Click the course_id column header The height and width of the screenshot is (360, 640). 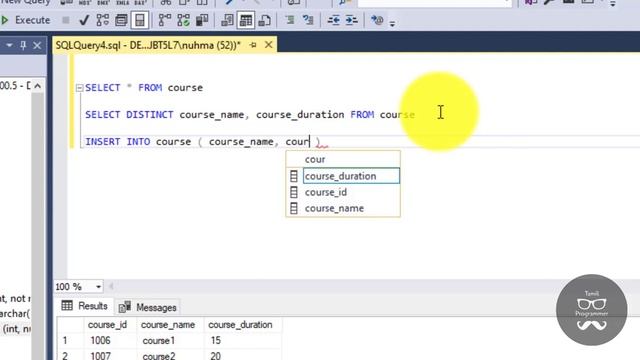point(107,325)
